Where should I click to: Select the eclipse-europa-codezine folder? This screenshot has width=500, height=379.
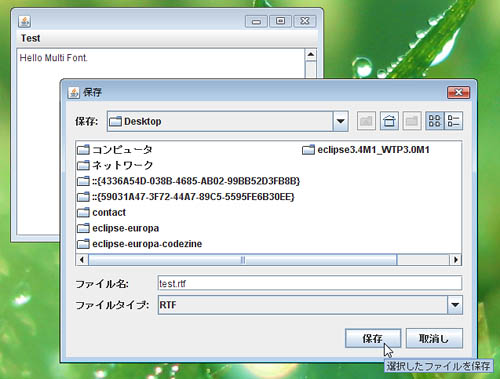(x=139, y=244)
